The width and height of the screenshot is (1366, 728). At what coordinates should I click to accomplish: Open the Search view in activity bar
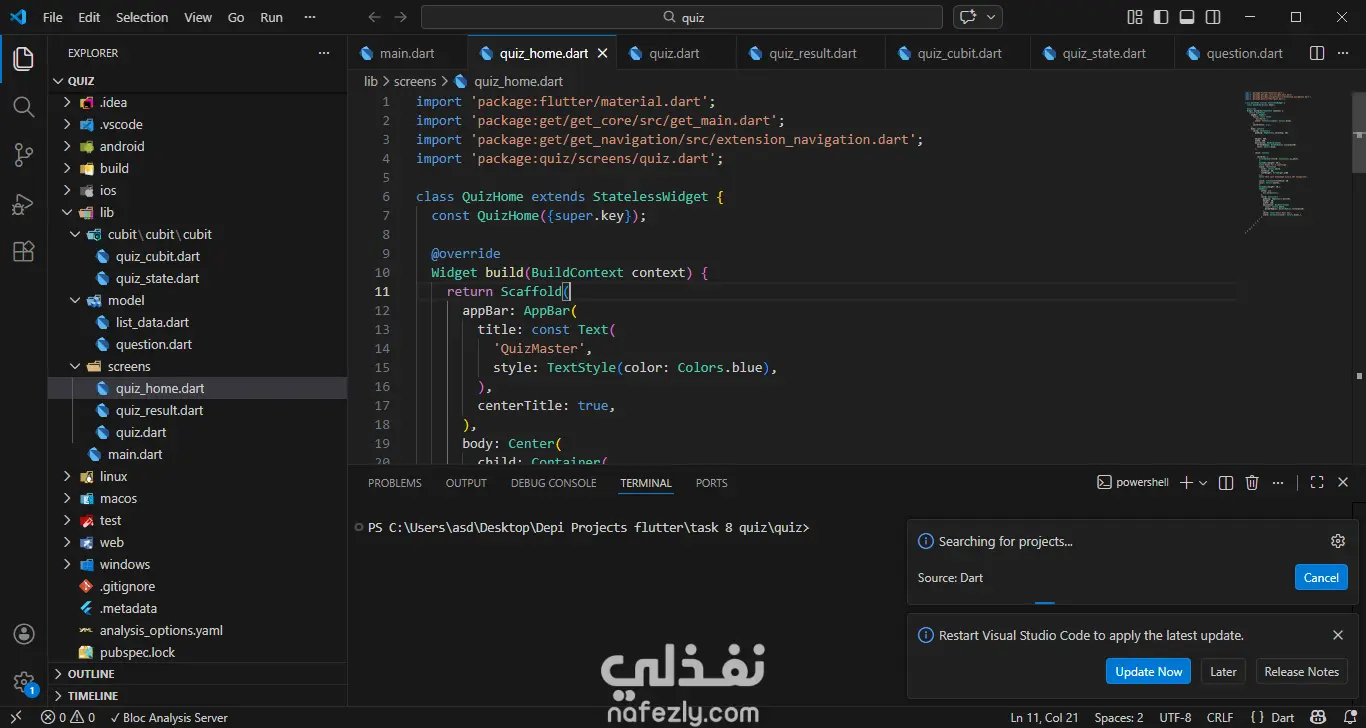coord(23,106)
